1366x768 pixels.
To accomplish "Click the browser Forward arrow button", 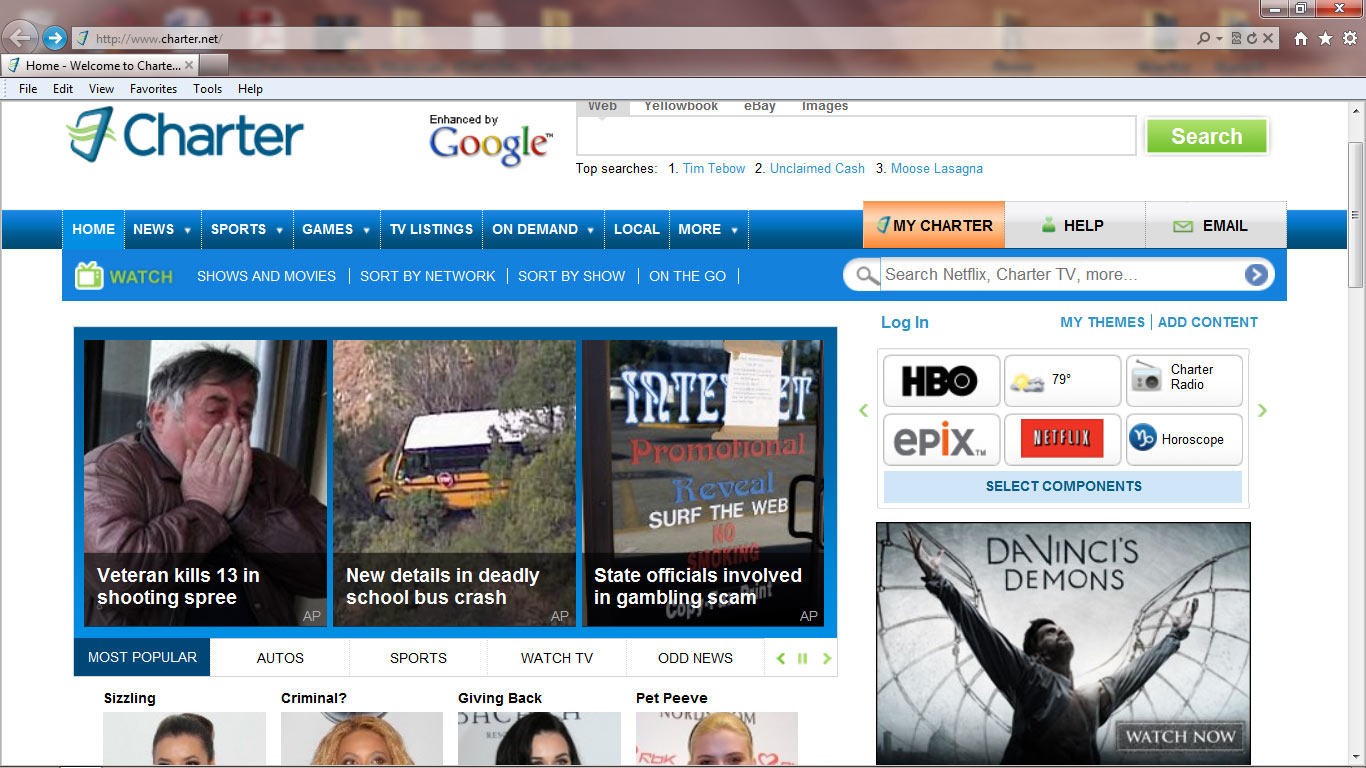I will coord(55,39).
